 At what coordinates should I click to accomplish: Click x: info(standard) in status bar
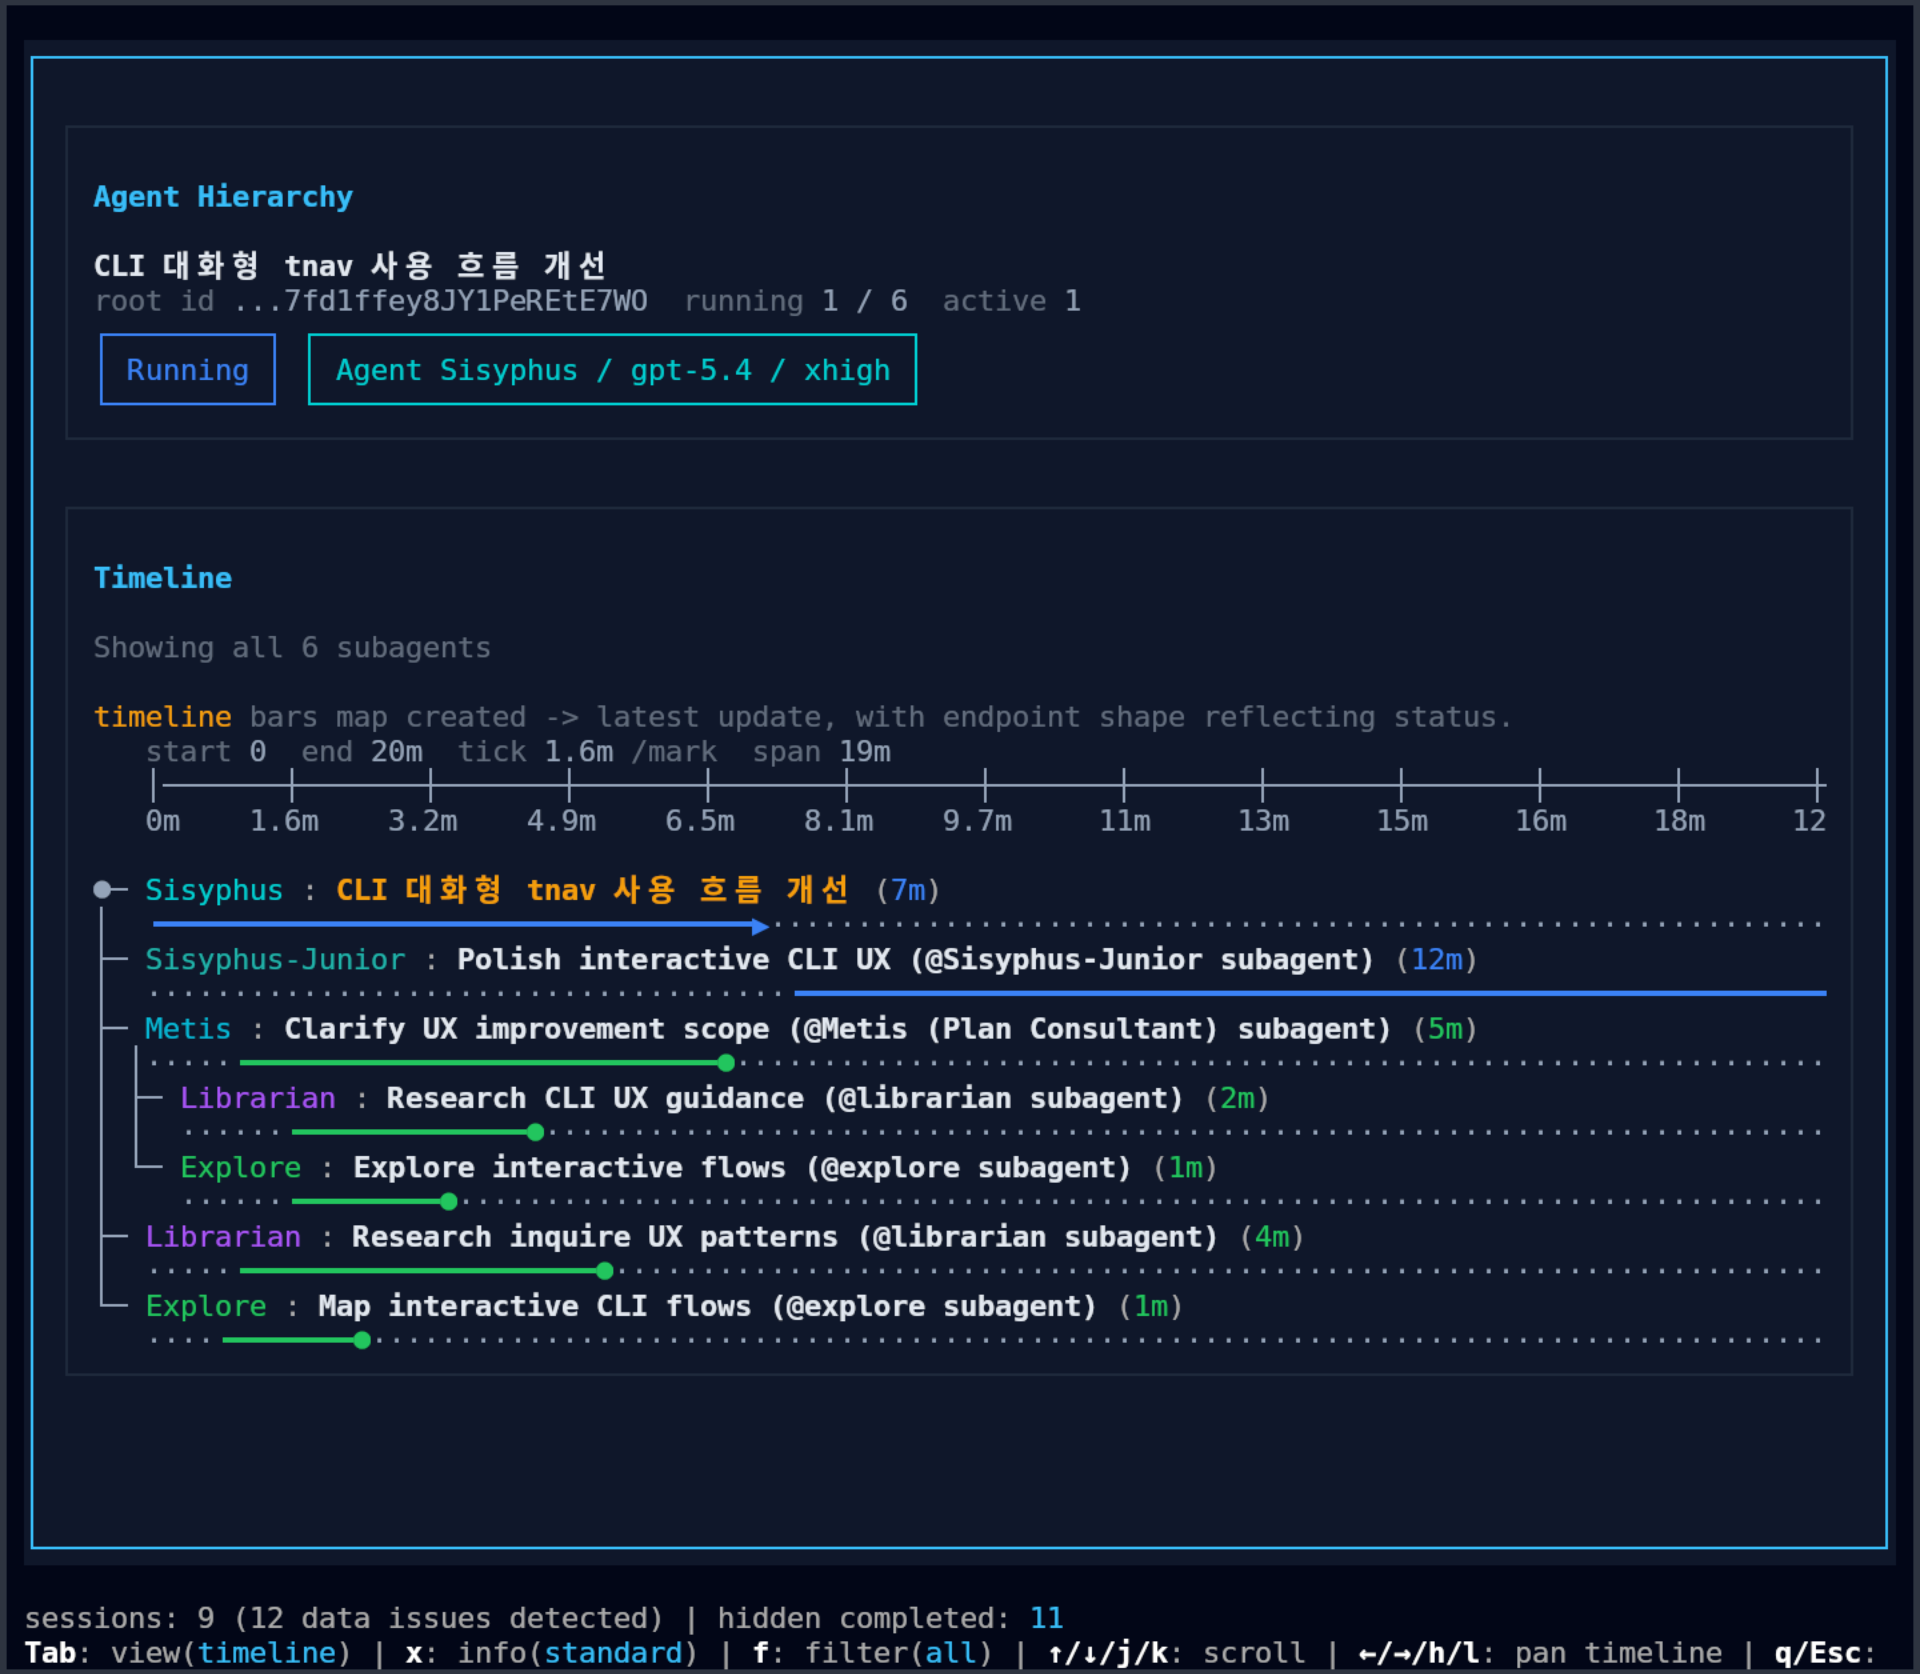click(552, 1653)
